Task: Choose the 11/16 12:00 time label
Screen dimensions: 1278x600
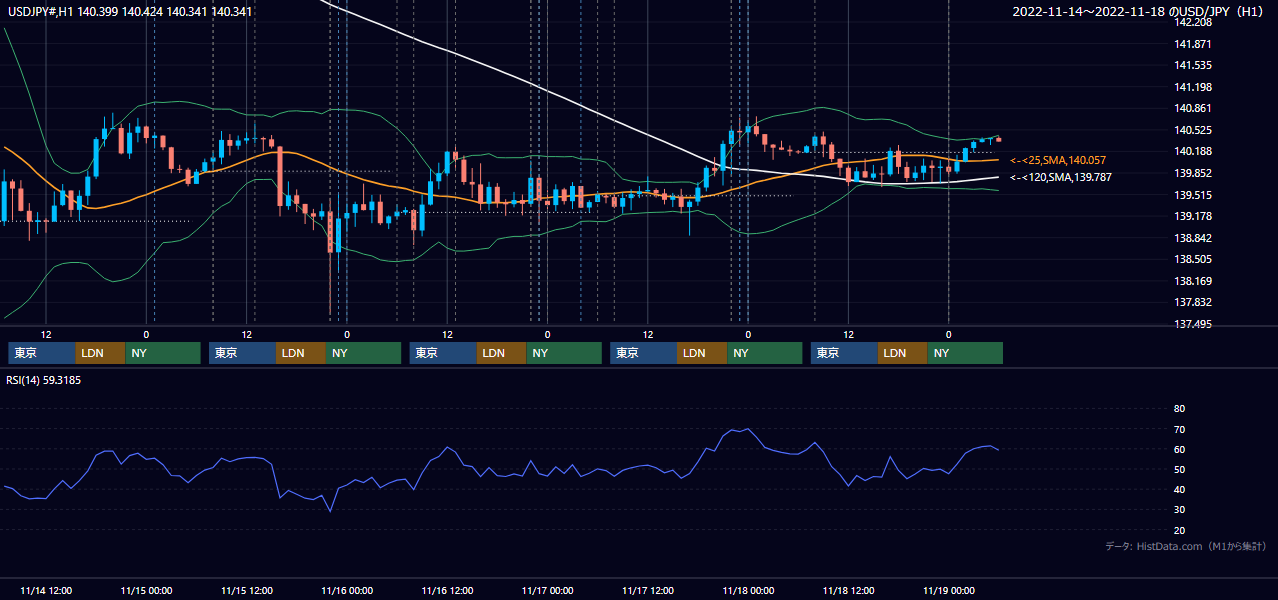Action: (448, 590)
